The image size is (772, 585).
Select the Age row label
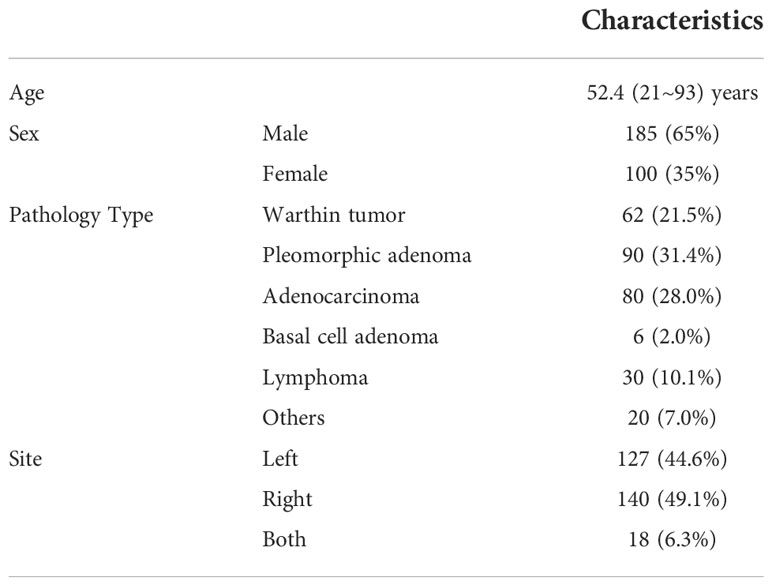pos(27,94)
